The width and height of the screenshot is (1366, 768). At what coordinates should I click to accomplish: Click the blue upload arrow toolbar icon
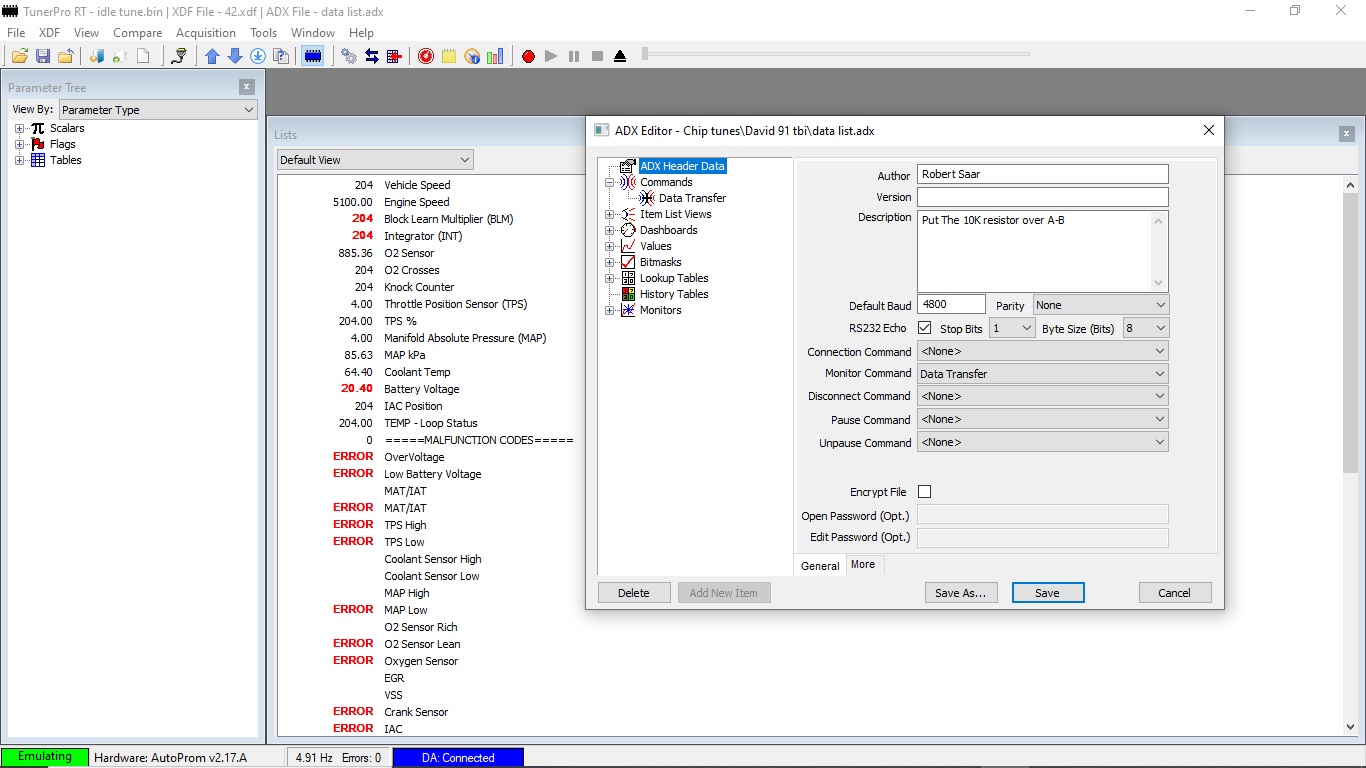(x=212, y=56)
